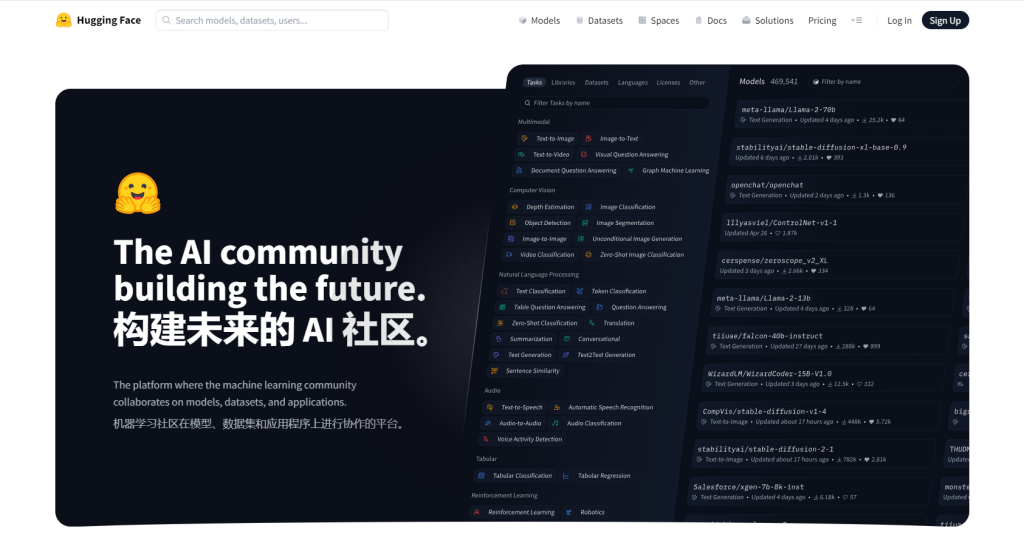Image resolution: width=1024 pixels, height=543 pixels.
Task: Click the Video Classification icon
Action: coord(509,255)
